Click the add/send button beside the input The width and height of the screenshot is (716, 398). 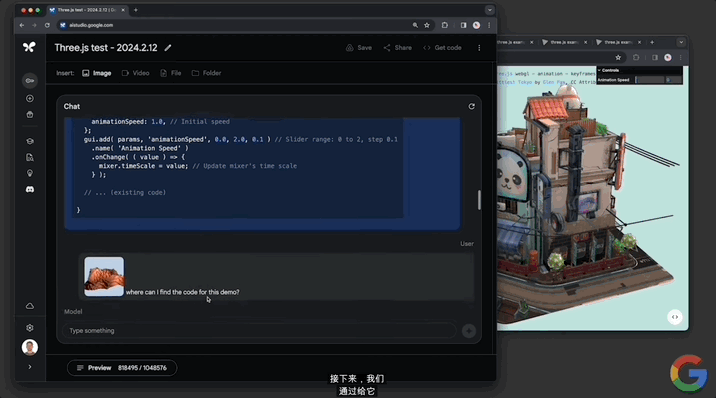[x=469, y=331]
